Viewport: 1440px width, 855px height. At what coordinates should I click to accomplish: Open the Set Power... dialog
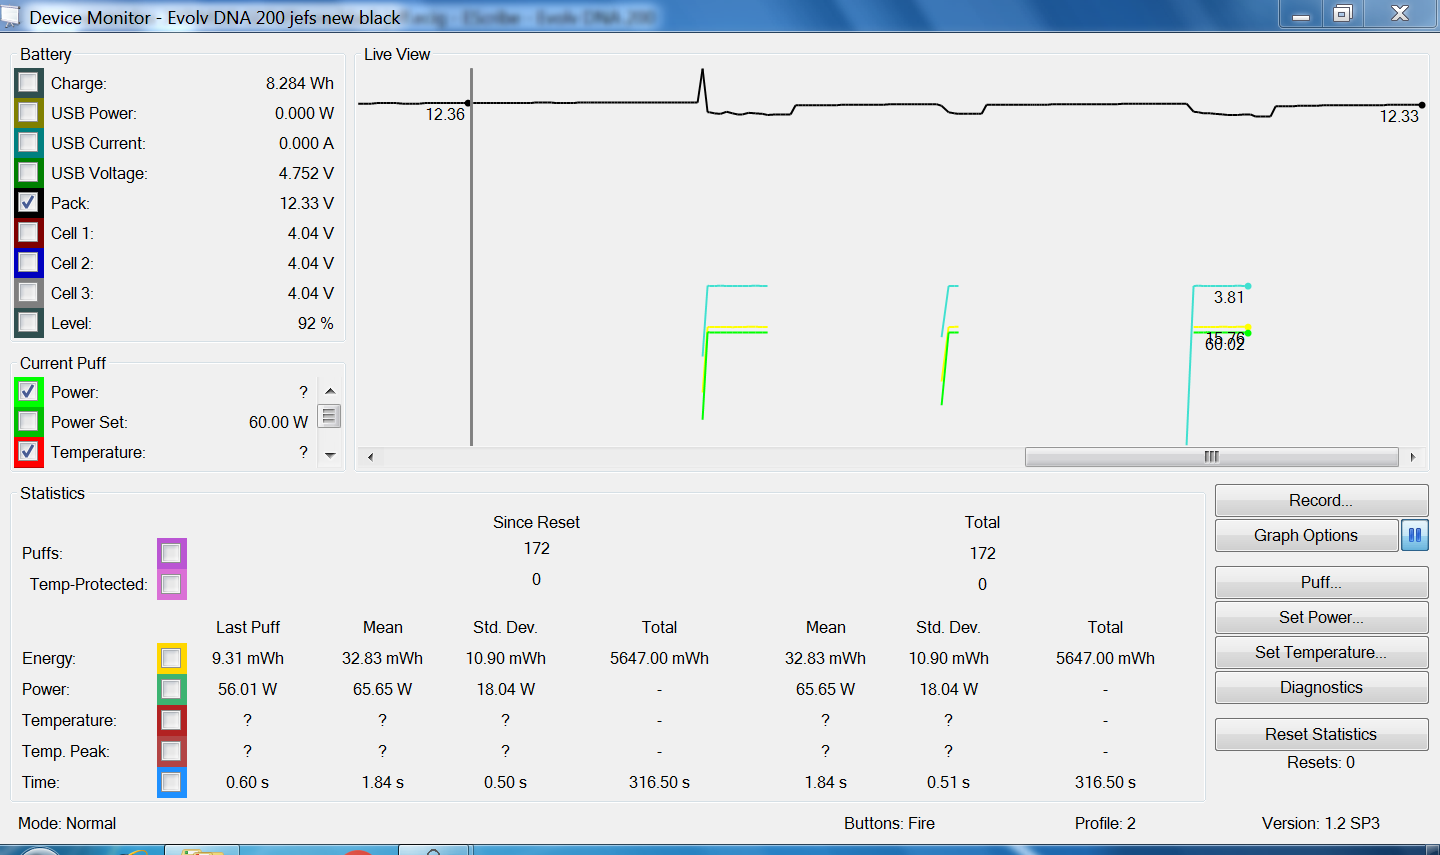pyautogui.click(x=1320, y=618)
